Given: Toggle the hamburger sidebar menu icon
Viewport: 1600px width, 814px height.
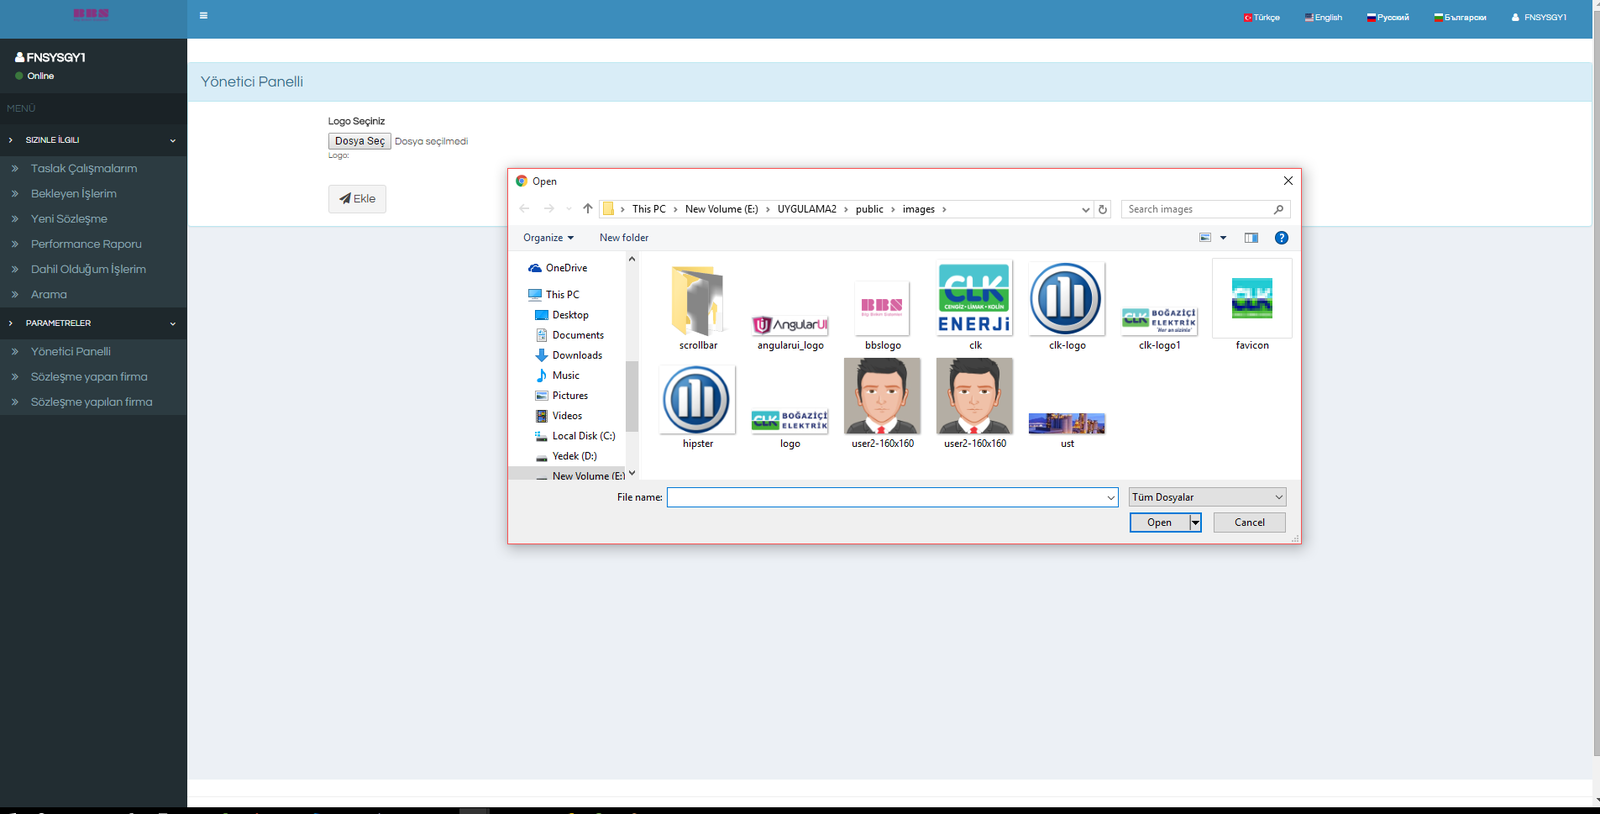Looking at the screenshot, I should 203,16.
